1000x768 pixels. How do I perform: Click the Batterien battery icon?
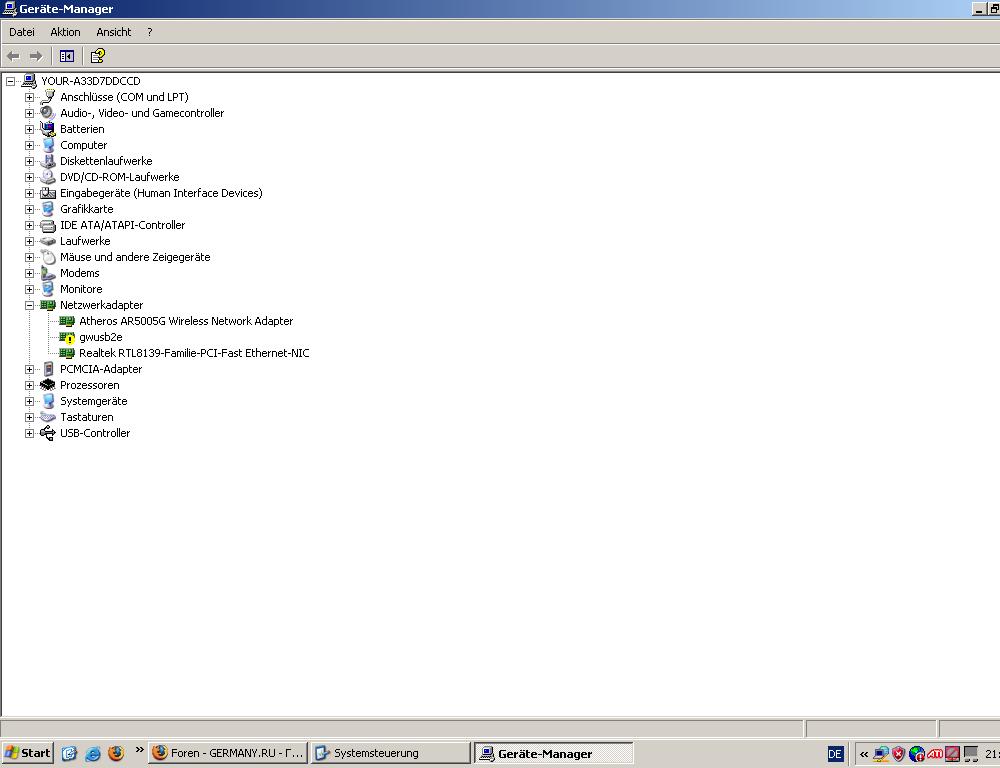tap(48, 128)
